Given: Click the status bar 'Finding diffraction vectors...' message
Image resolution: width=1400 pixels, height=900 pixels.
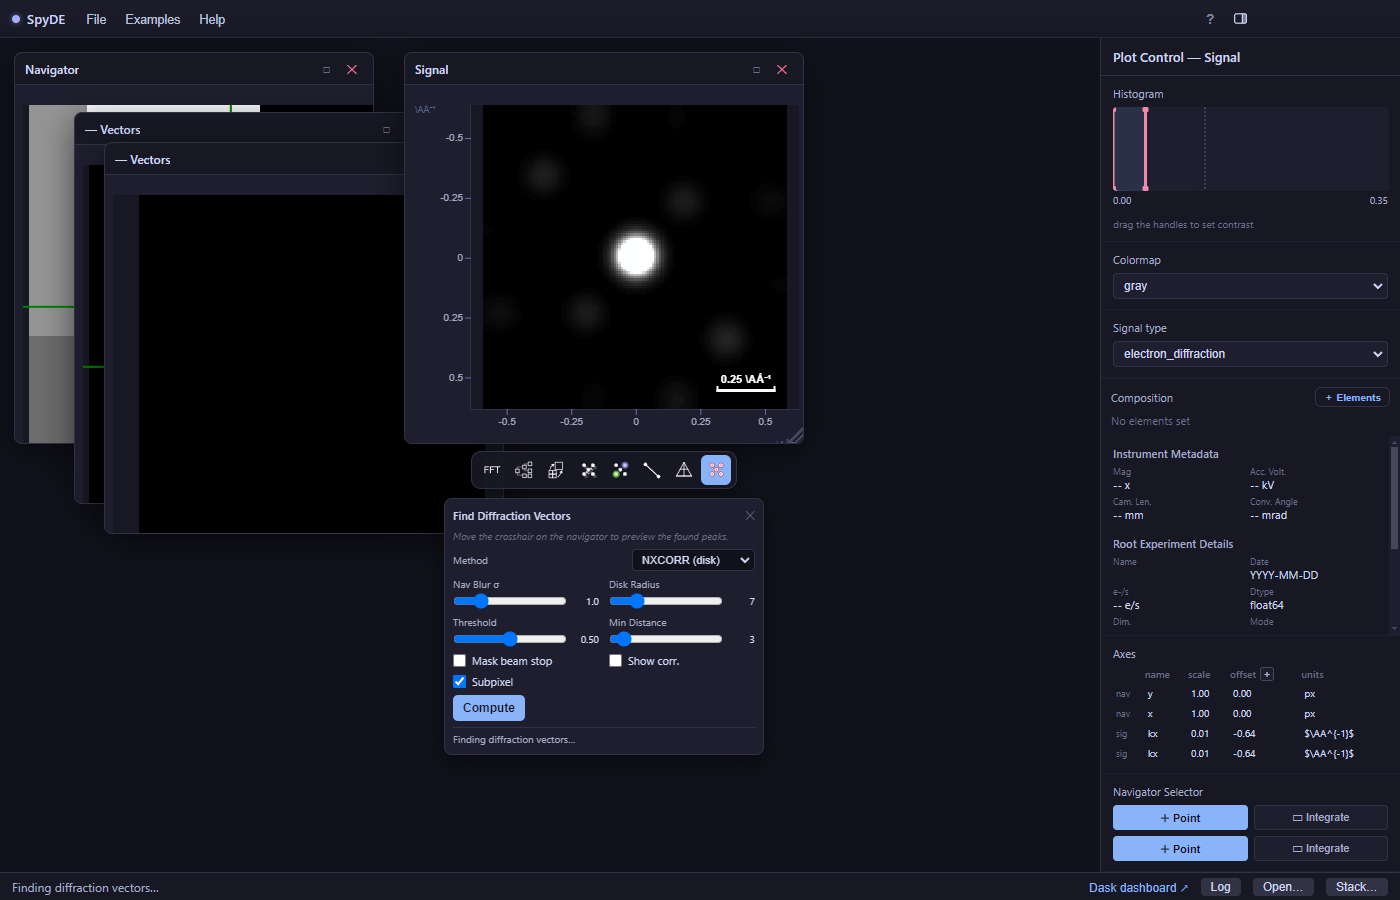Looking at the screenshot, I should pyautogui.click(x=85, y=888).
